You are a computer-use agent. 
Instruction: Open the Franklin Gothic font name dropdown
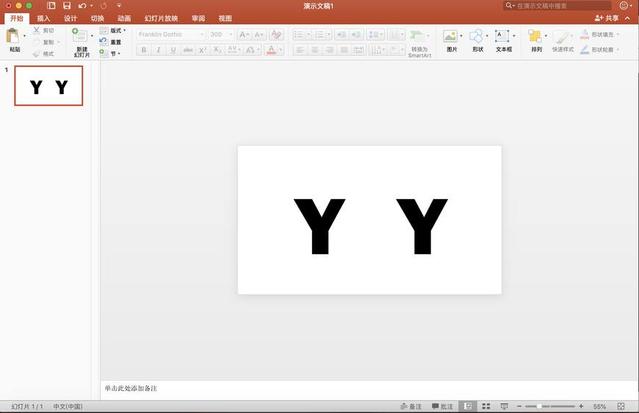[x=199, y=34]
